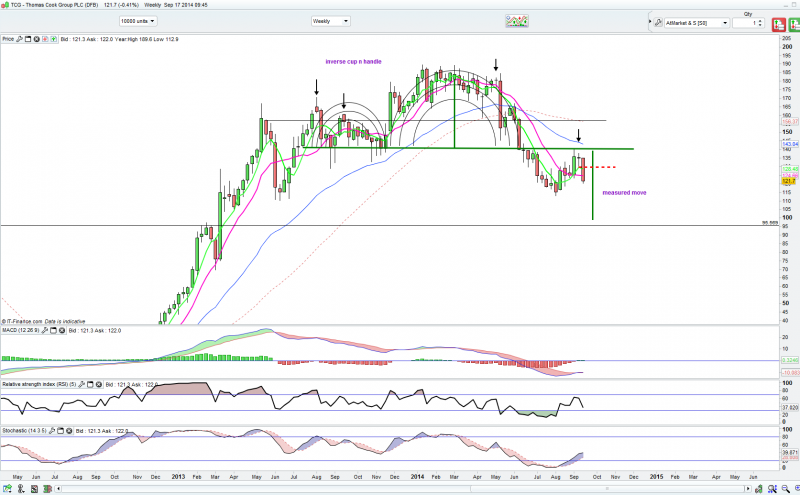This screenshot has height=495, width=800.
Task: Open the indicators chart icon in toolbar
Action: coord(517,21)
